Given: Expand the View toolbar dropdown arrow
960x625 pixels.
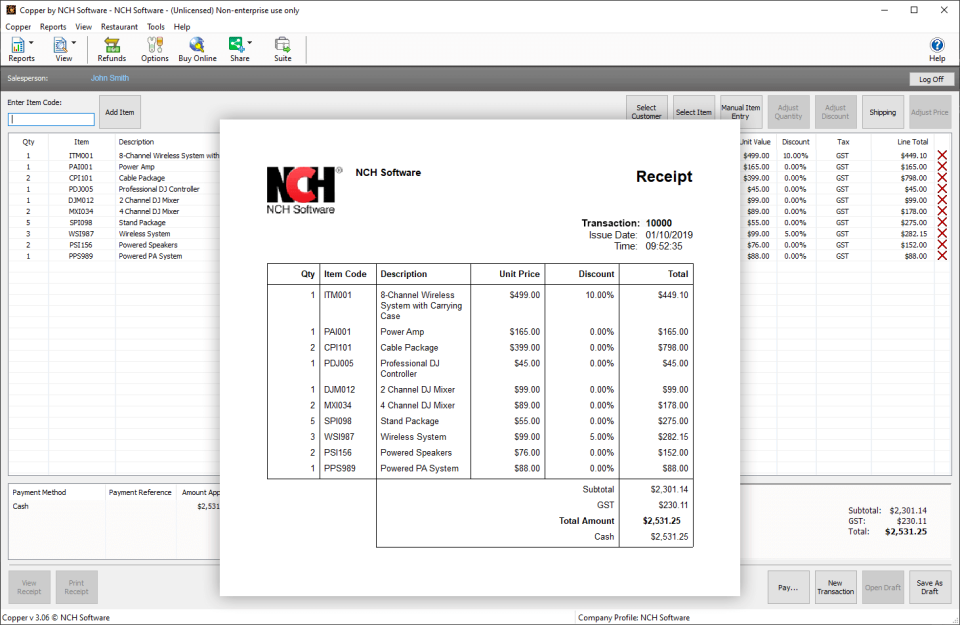Looking at the screenshot, I should [74, 43].
